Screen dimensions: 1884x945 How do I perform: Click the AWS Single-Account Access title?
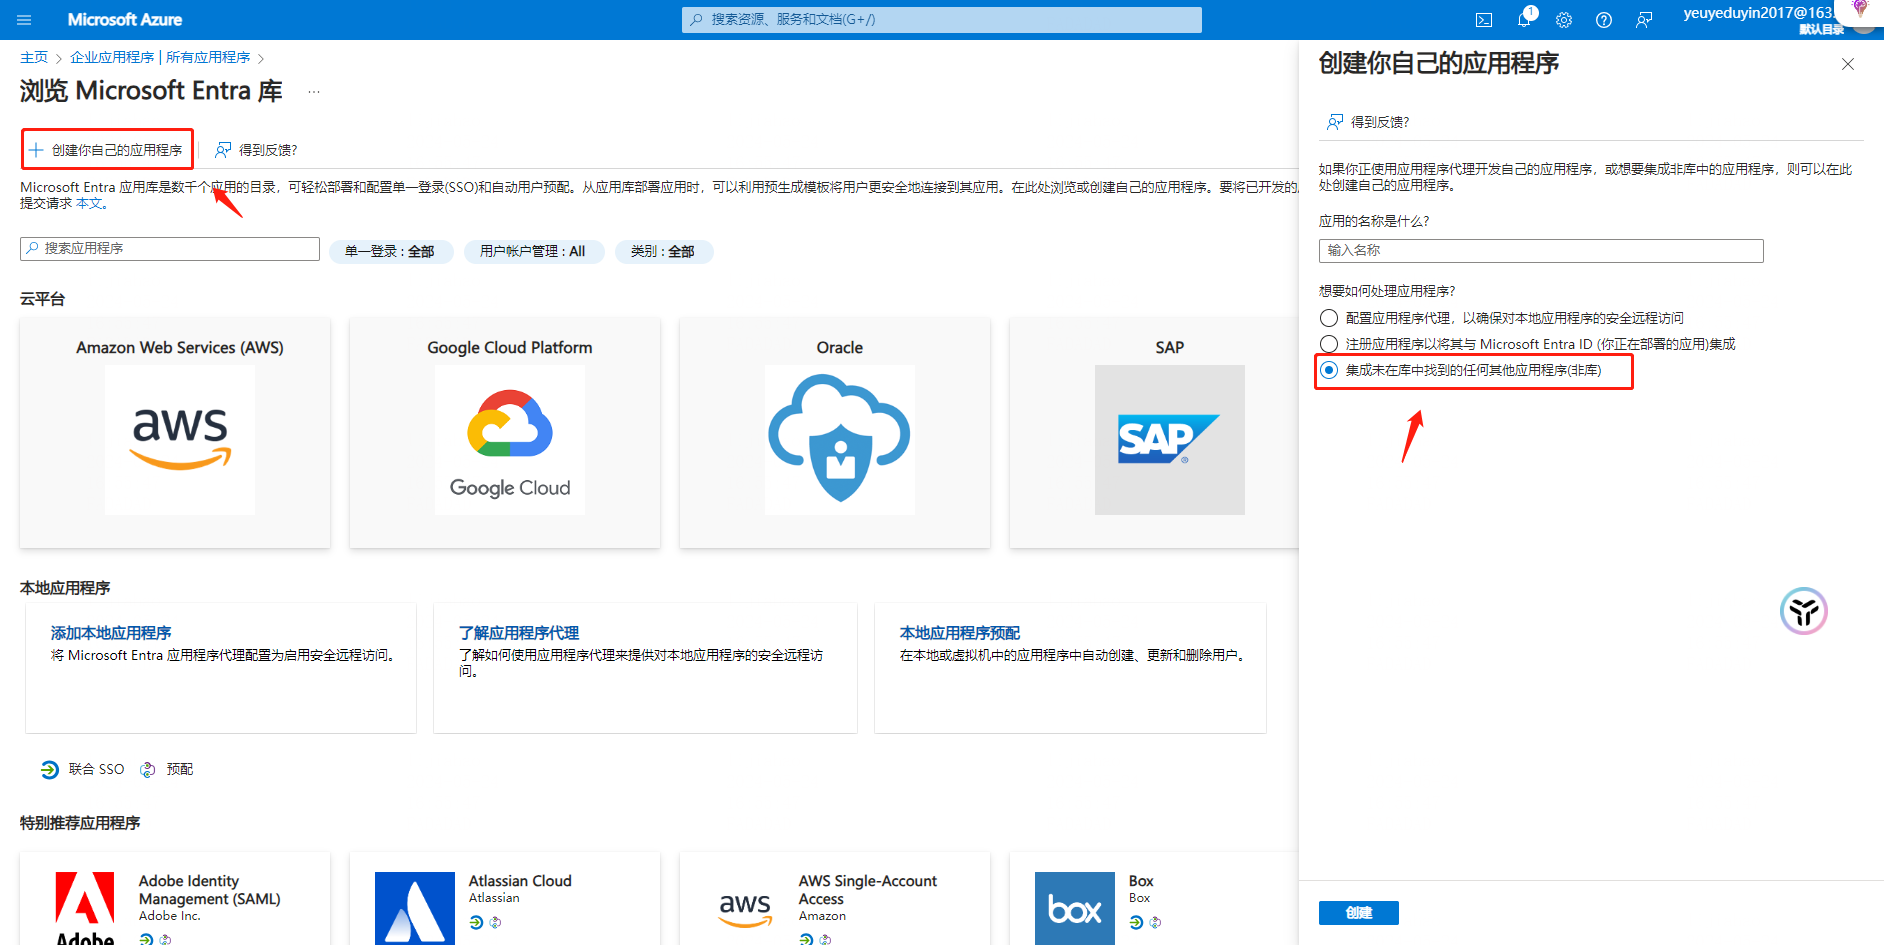[868, 890]
